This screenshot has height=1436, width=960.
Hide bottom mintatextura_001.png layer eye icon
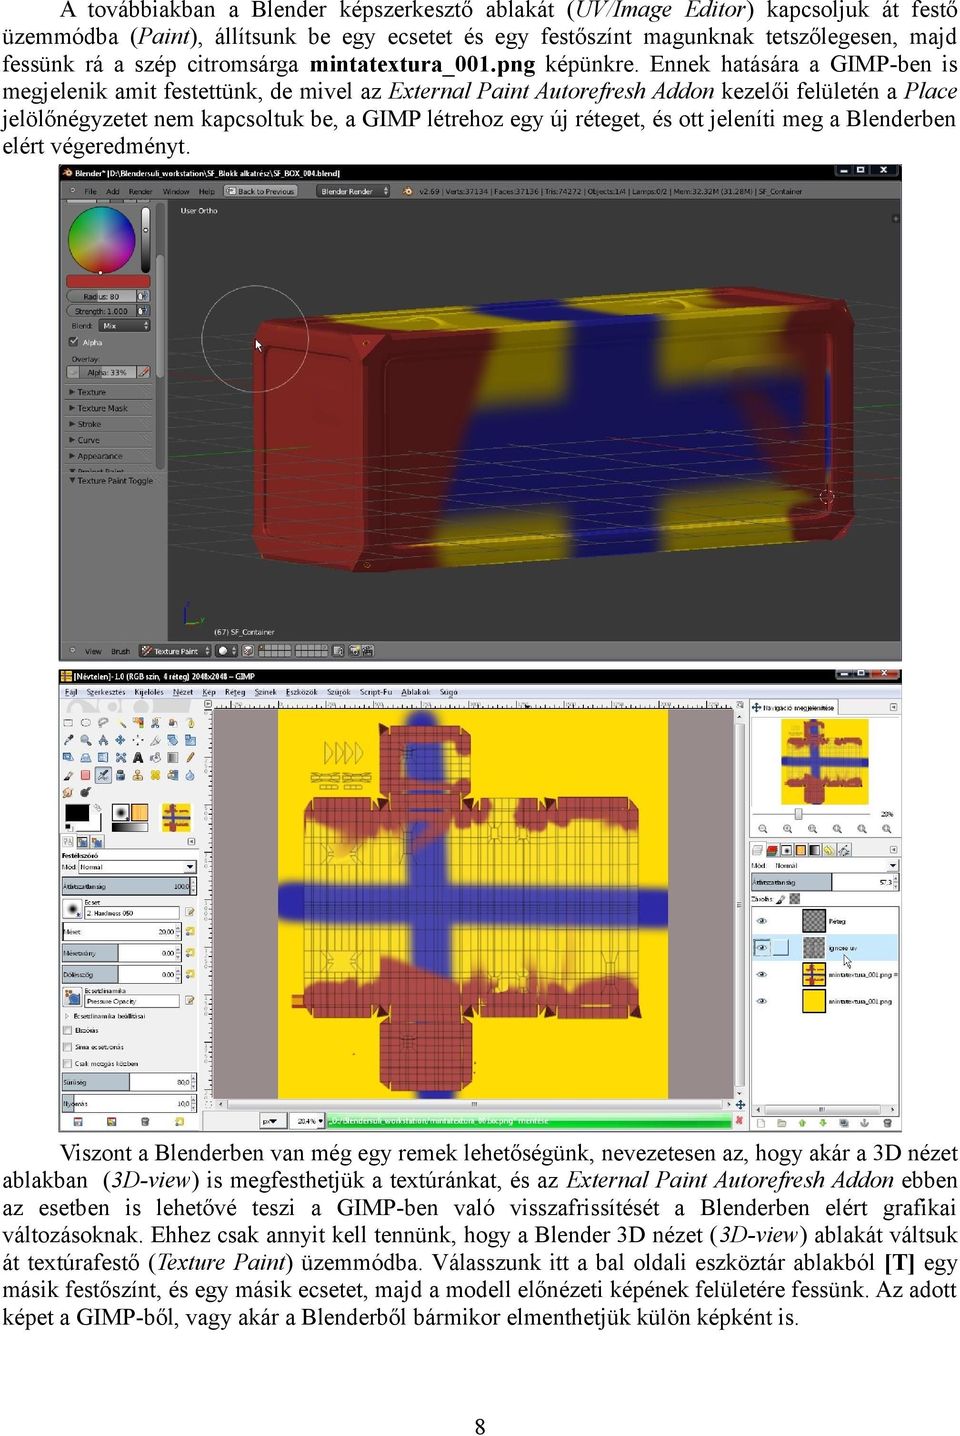coord(762,1001)
